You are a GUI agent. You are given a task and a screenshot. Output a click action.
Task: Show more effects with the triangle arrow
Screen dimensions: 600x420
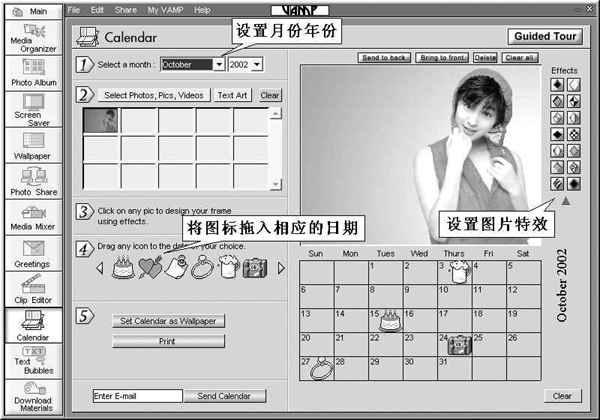point(566,201)
